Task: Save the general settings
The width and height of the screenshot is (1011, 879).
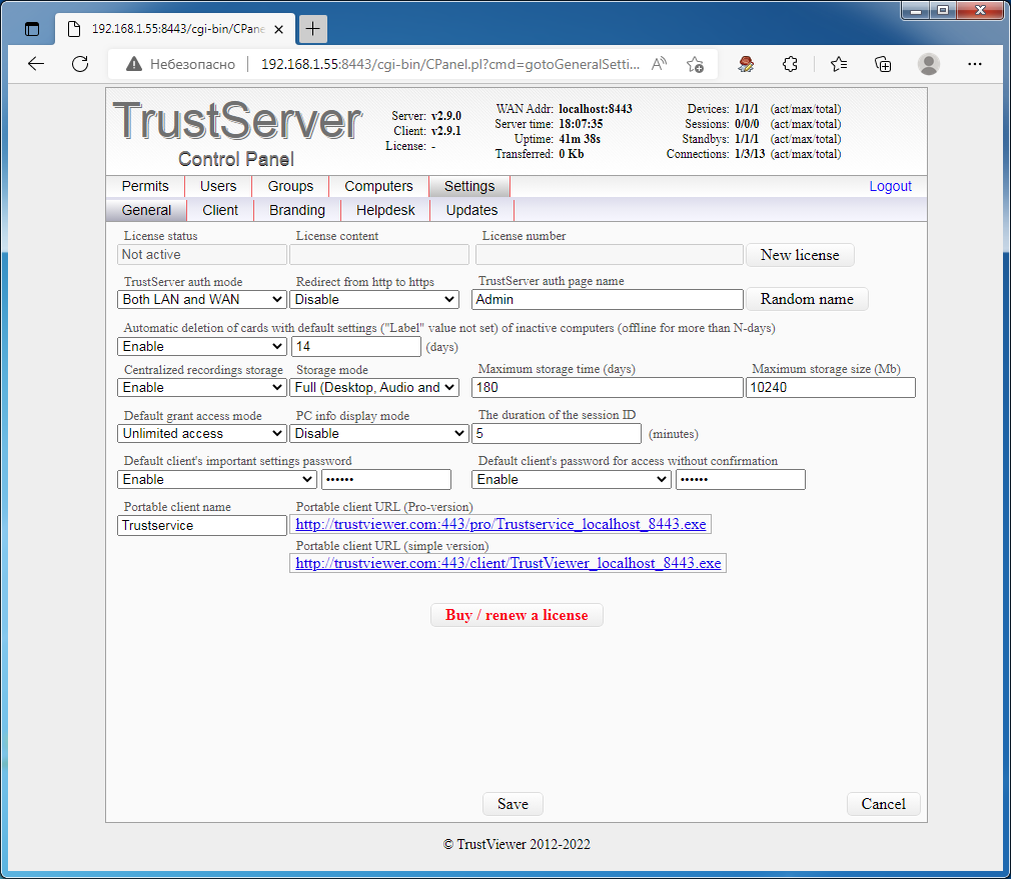Action: pos(513,804)
